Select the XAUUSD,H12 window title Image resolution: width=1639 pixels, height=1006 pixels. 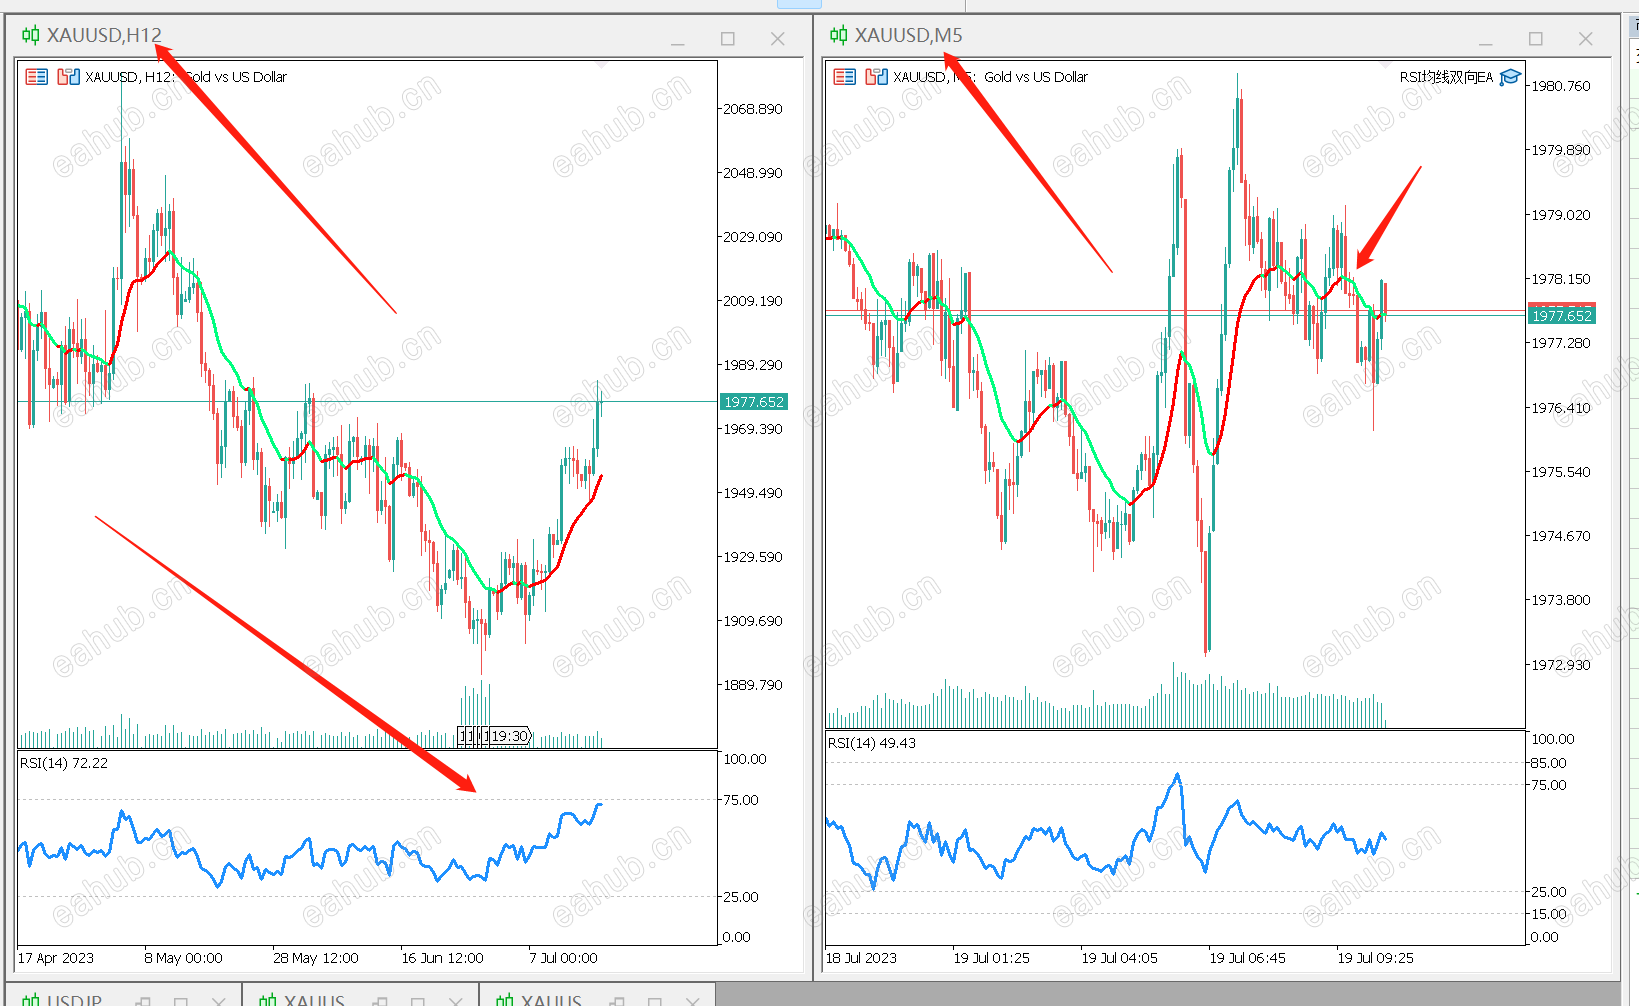point(104,36)
